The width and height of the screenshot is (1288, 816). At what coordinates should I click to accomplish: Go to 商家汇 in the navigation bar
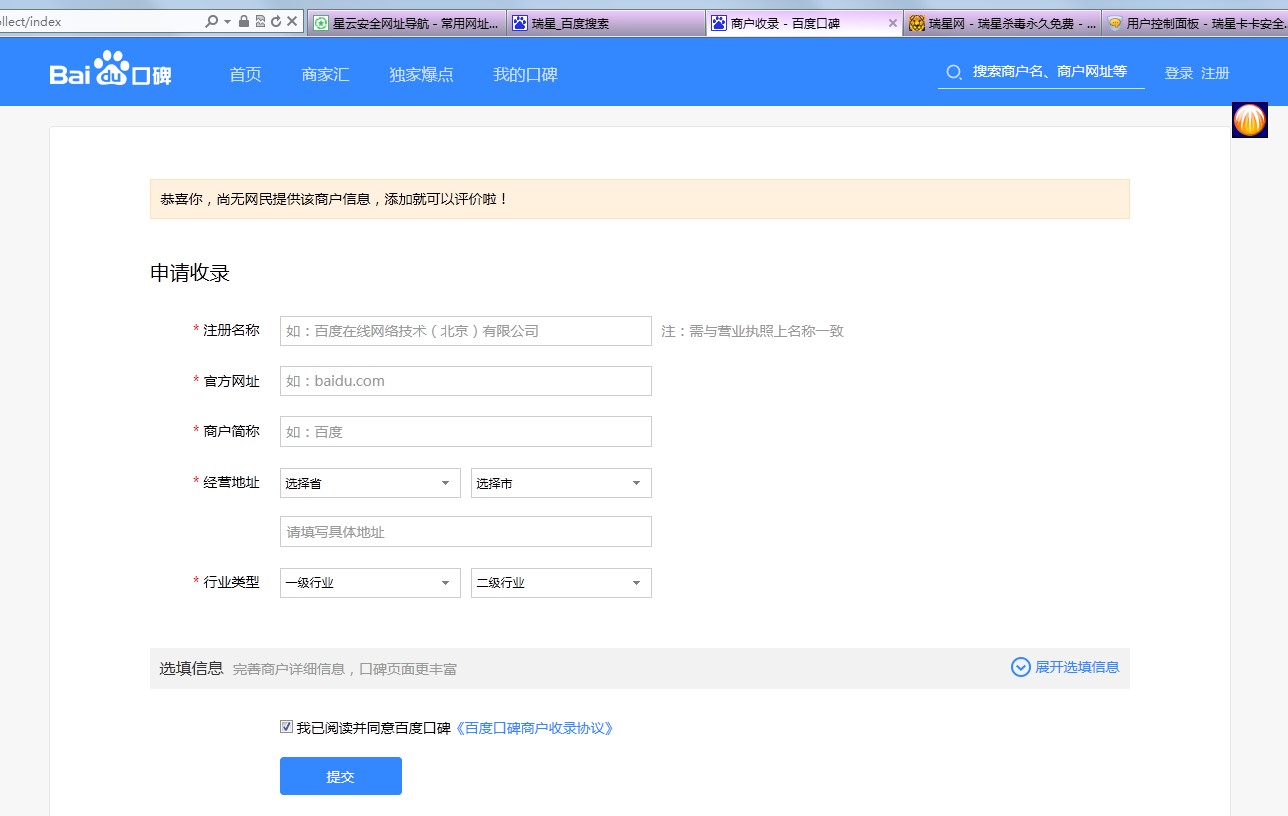coord(325,74)
